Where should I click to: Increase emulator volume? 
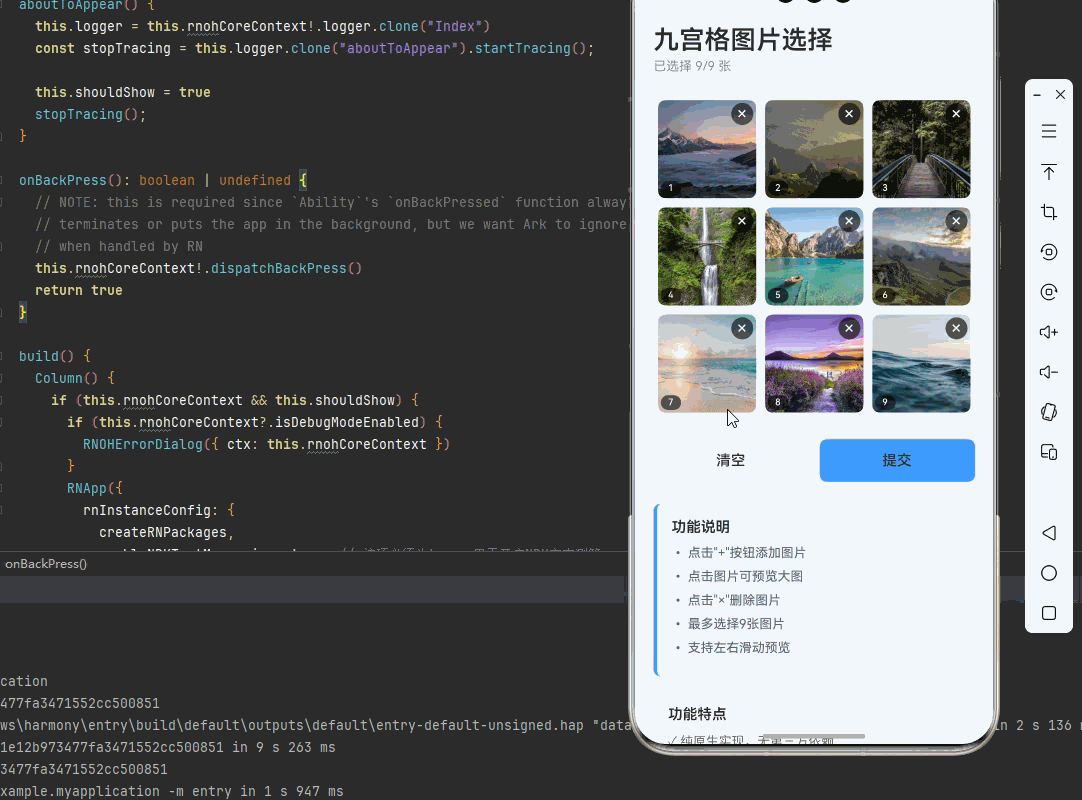point(1049,332)
